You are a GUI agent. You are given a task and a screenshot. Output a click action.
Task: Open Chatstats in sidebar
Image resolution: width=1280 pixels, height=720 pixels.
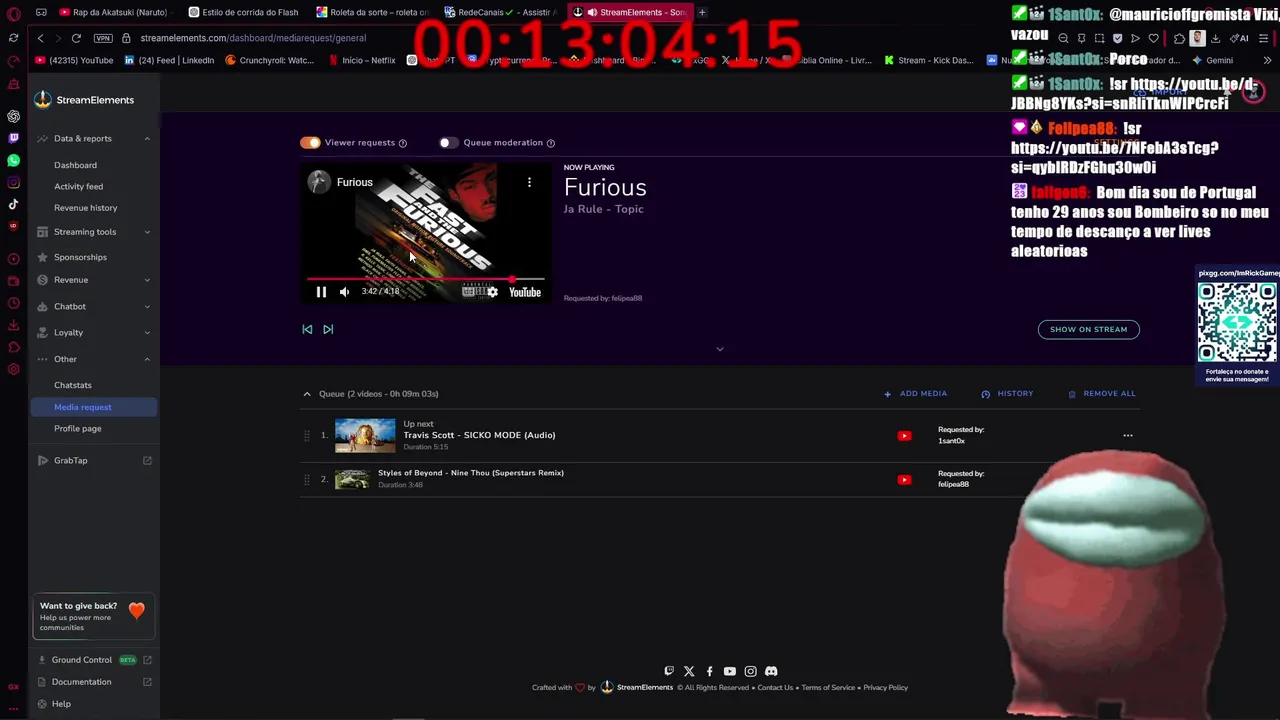point(72,385)
